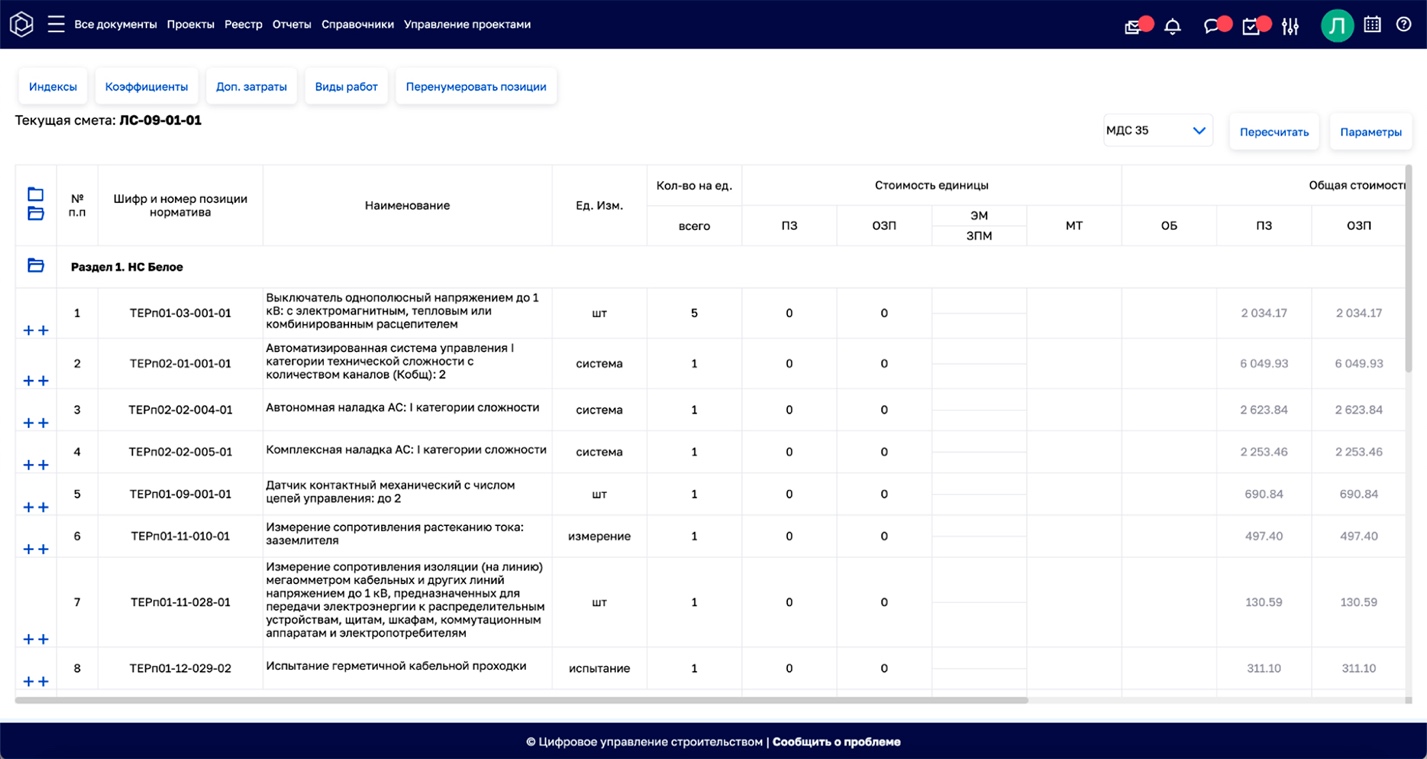1427x759 pixels.
Task: Select cell ТЕРп02-01-001-01
Action: coord(180,363)
